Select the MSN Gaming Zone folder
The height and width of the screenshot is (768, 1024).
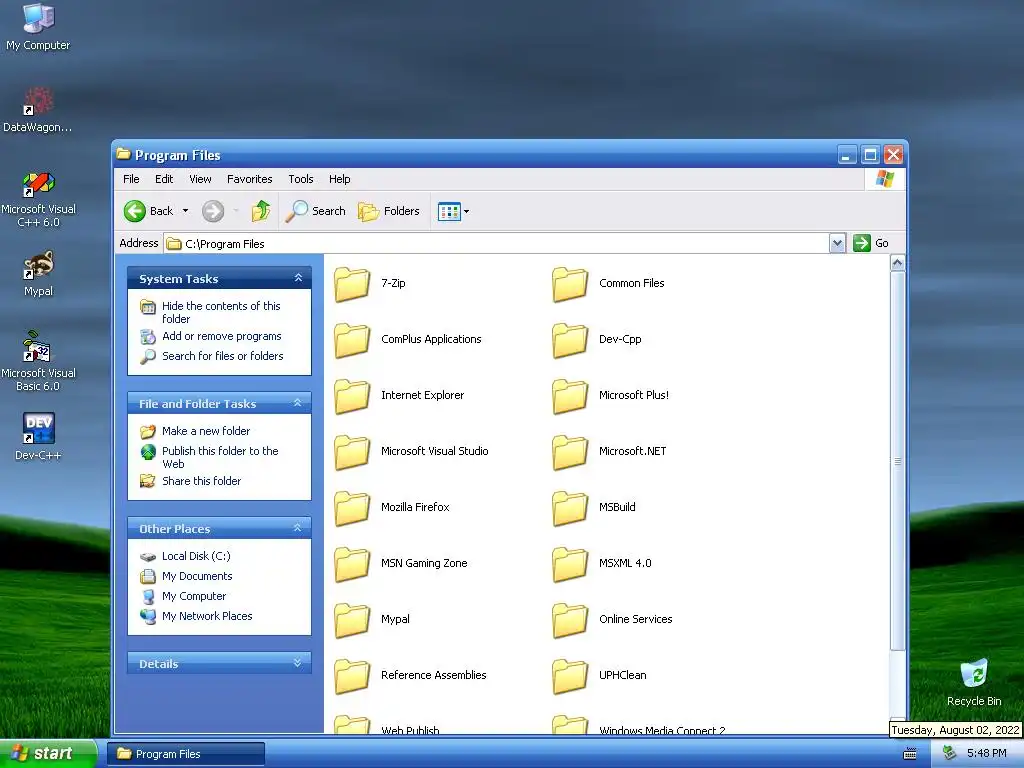point(401,564)
